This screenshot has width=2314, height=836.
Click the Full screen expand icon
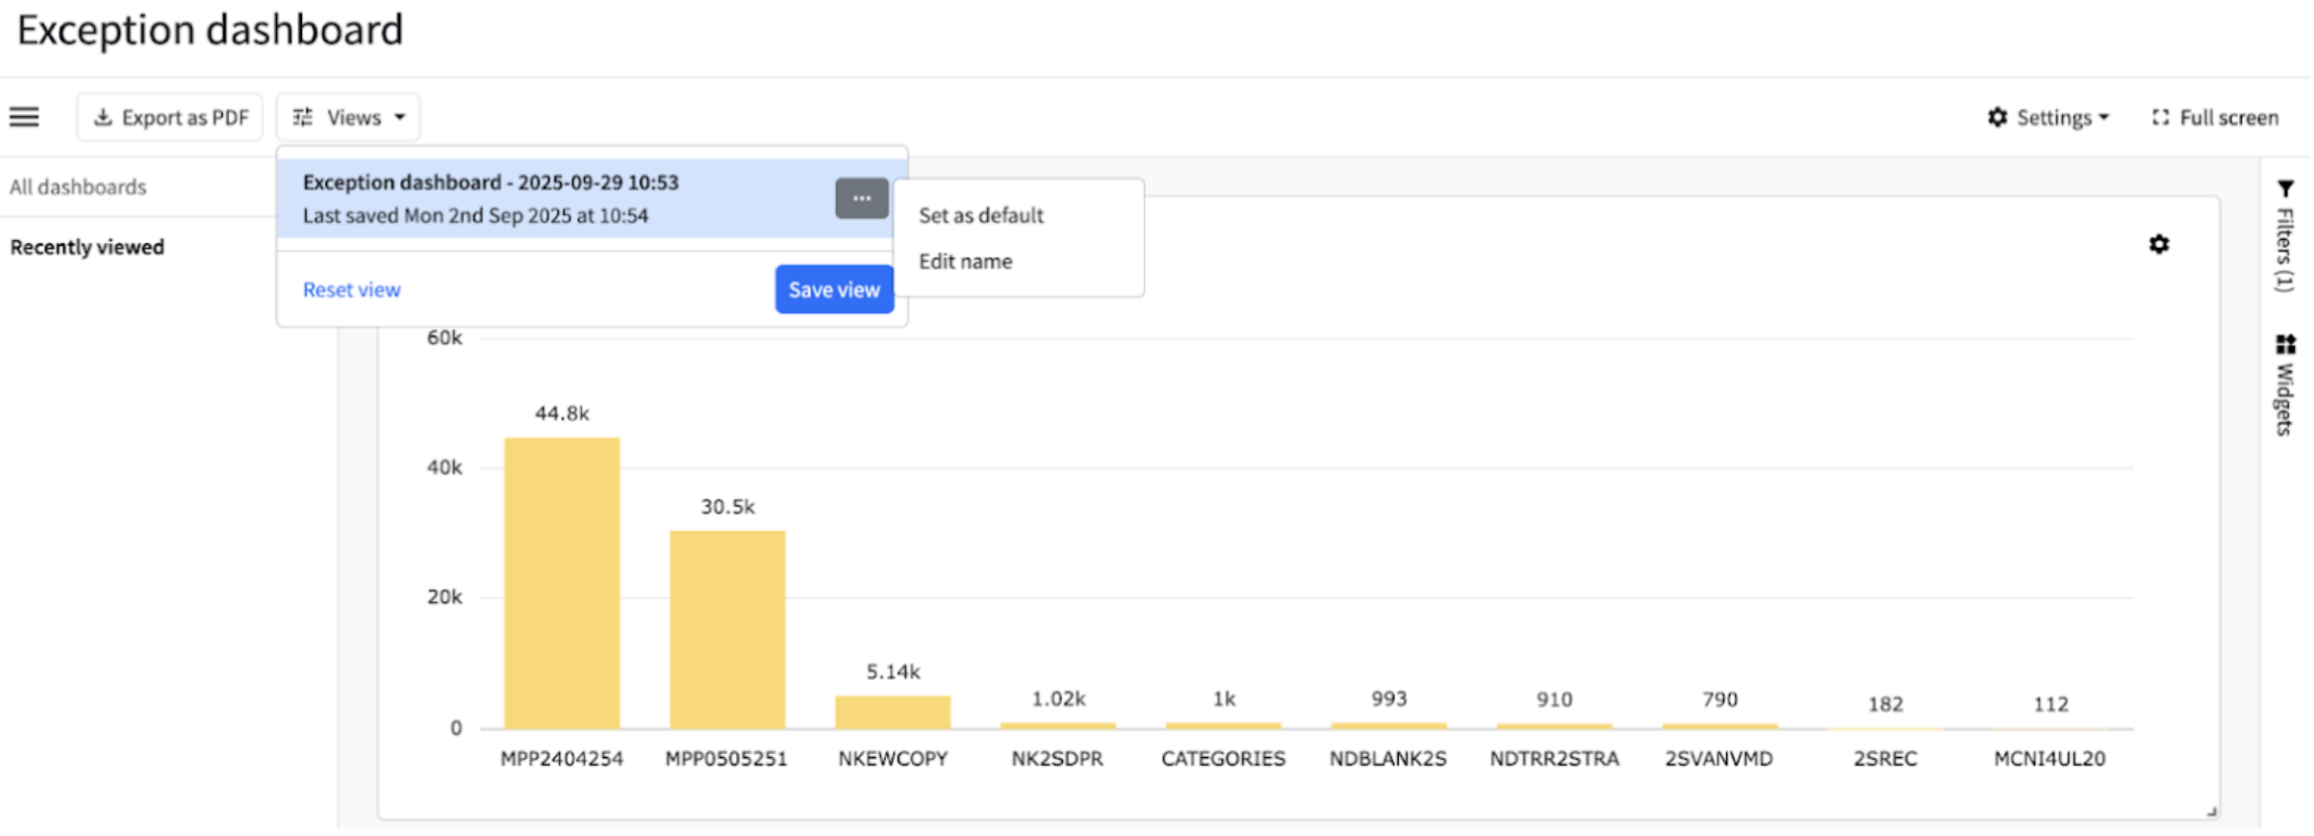tap(2160, 117)
